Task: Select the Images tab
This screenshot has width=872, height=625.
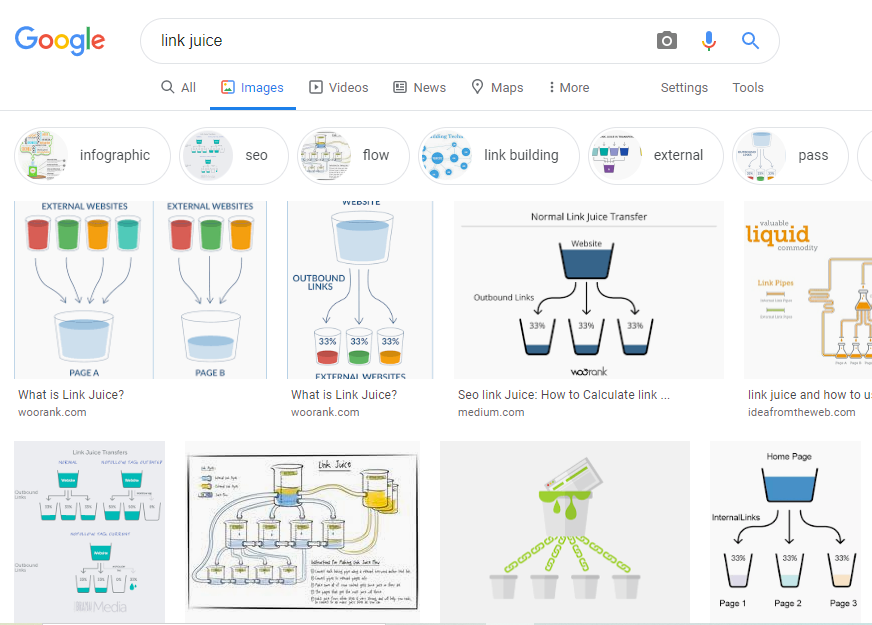Action: pyautogui.click(x=252, y=87)
